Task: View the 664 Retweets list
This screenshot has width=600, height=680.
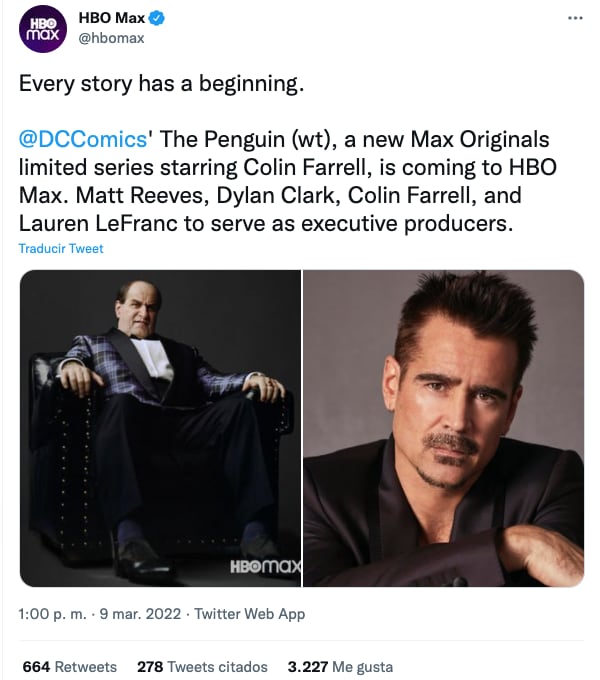Action: [x=69, y=666]
